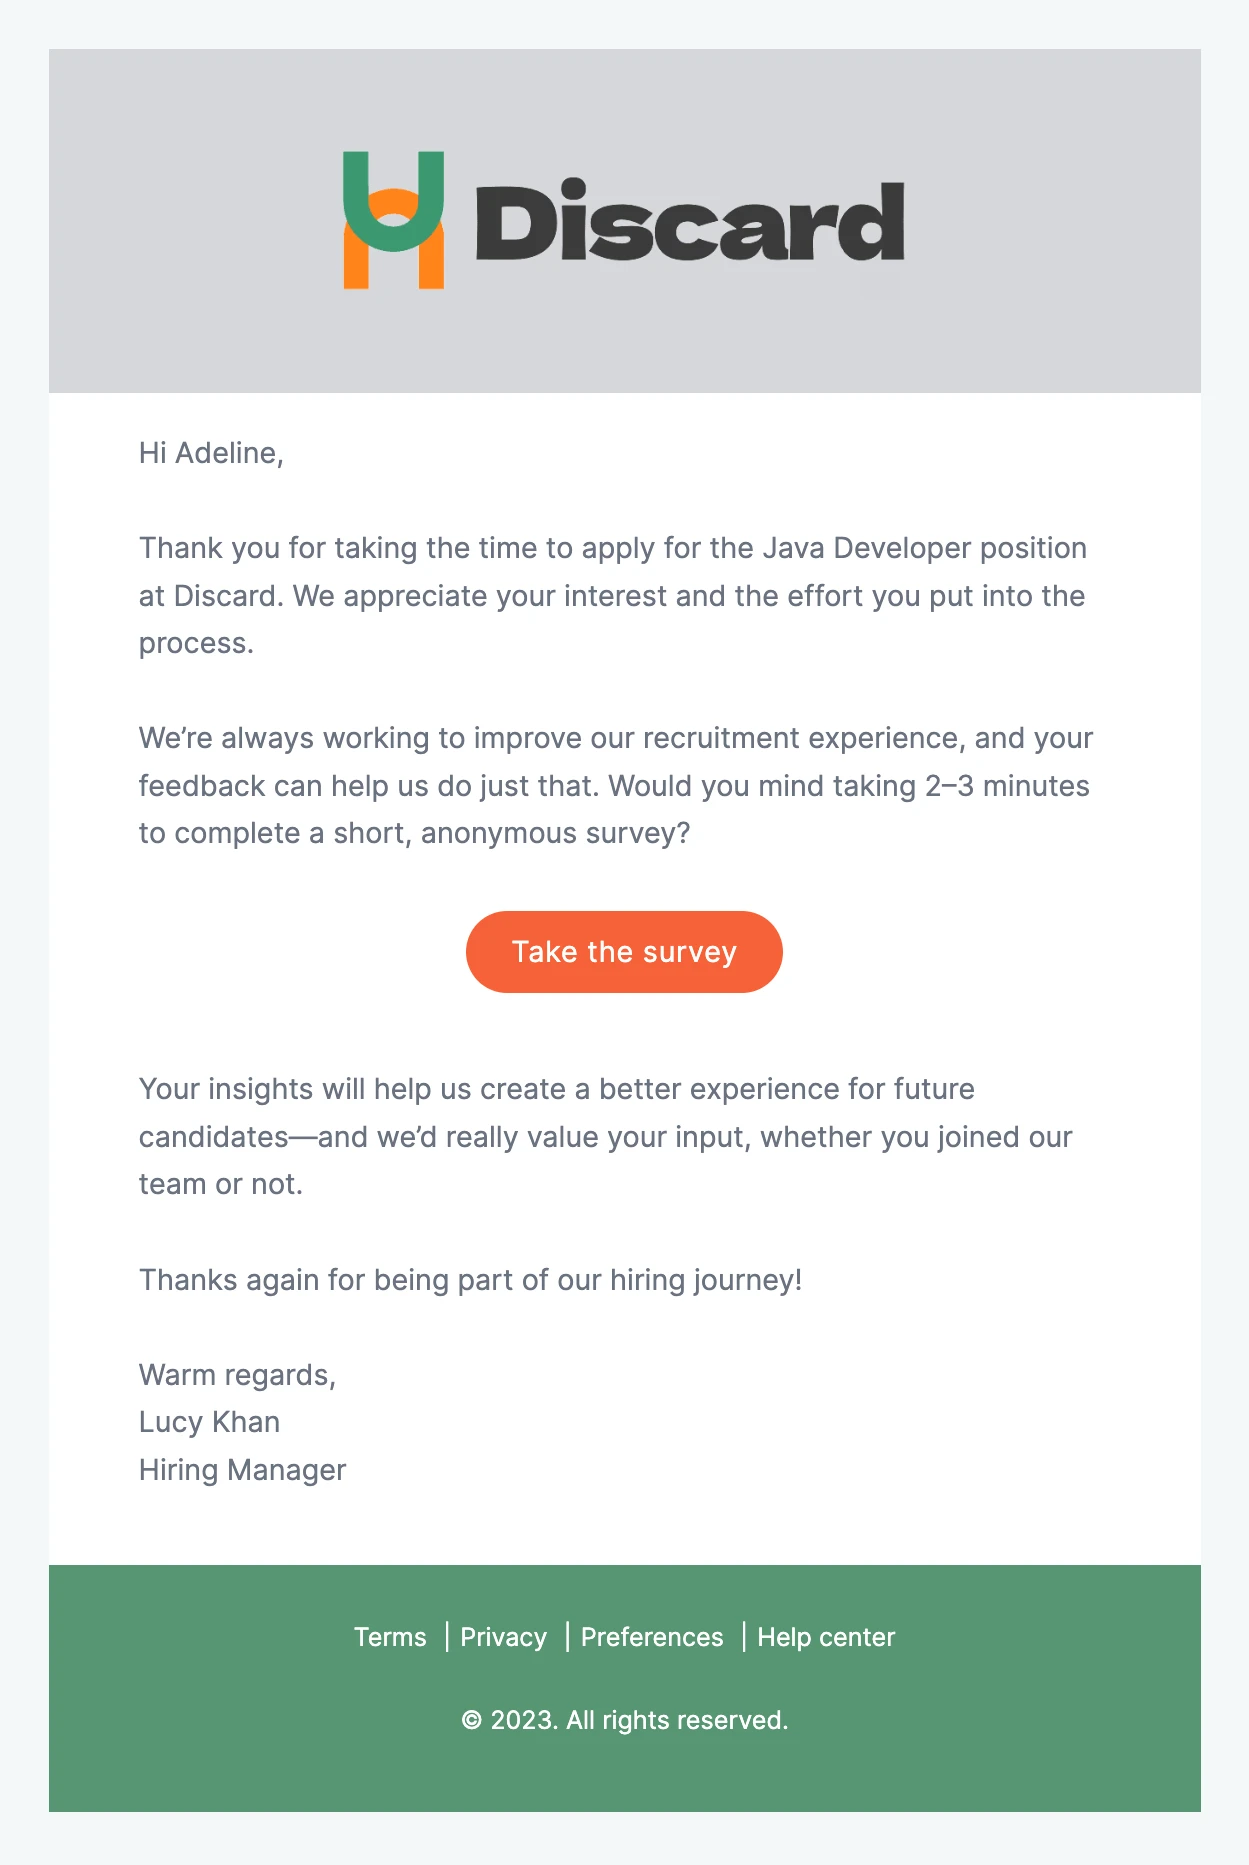Click the sender name Lucy Khan
Image resolution: width=1249 pixels, height=1865 pixels.
209,1422
